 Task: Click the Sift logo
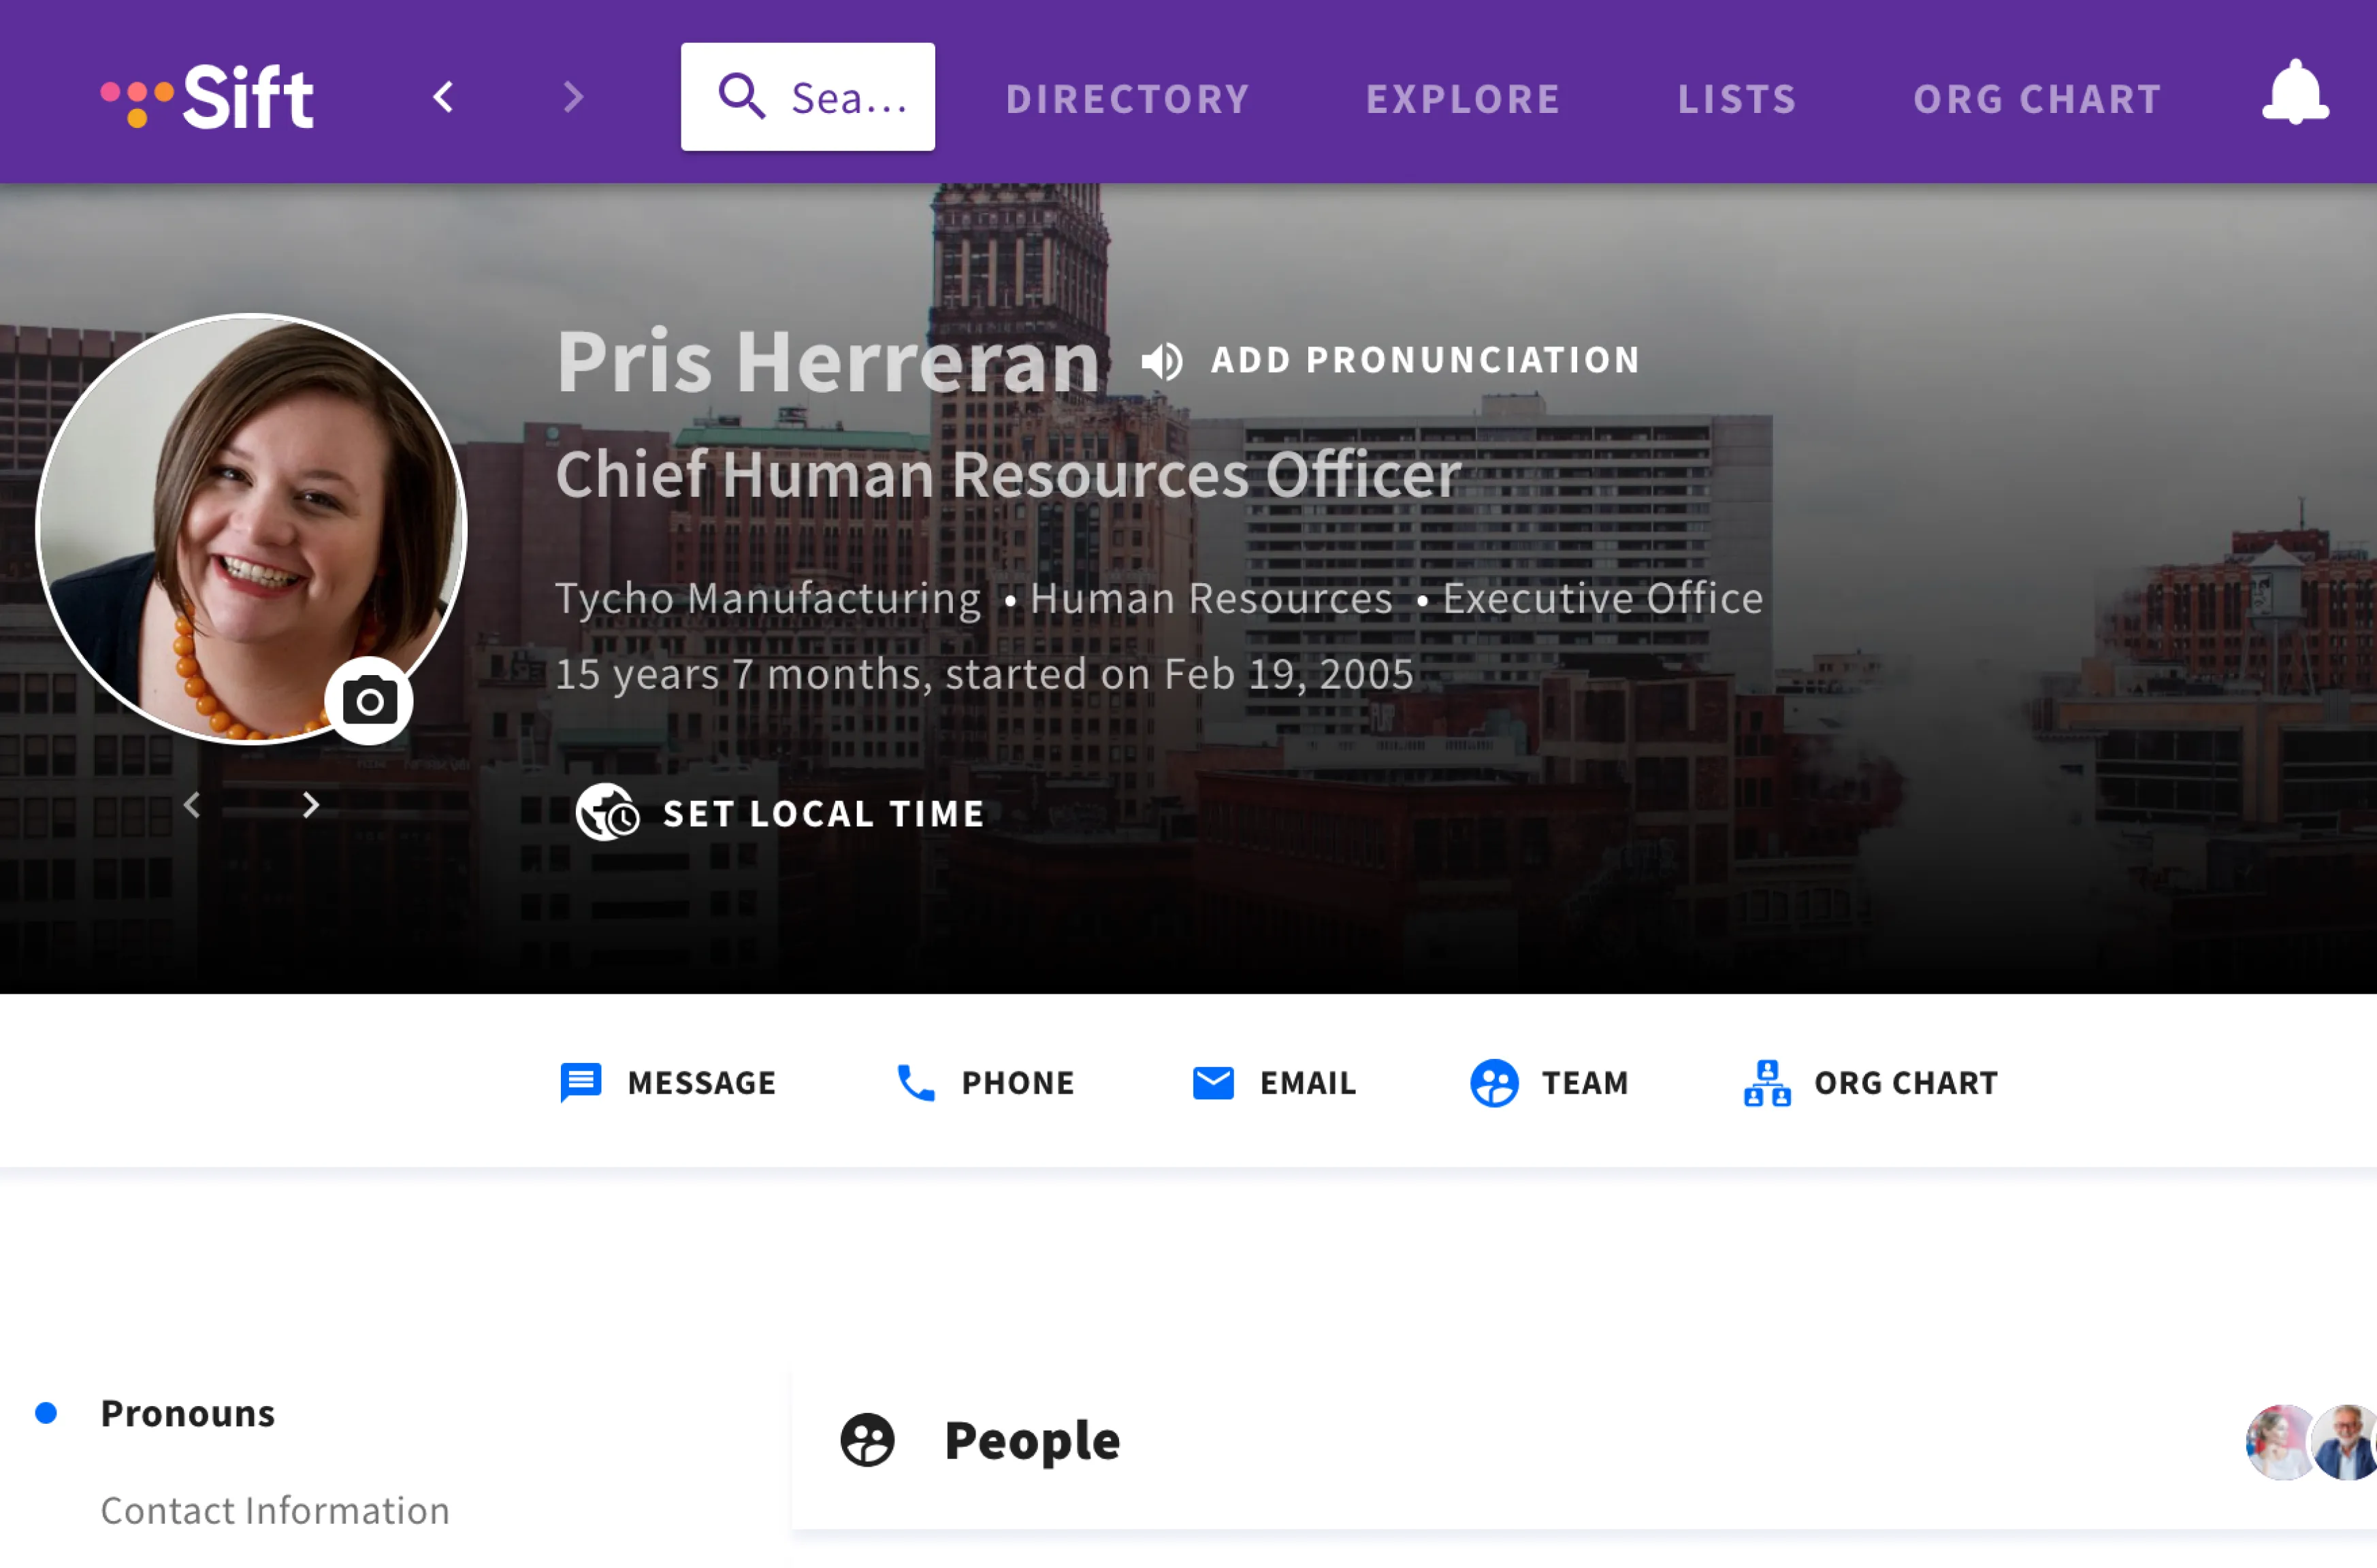[x=208, y=97]
